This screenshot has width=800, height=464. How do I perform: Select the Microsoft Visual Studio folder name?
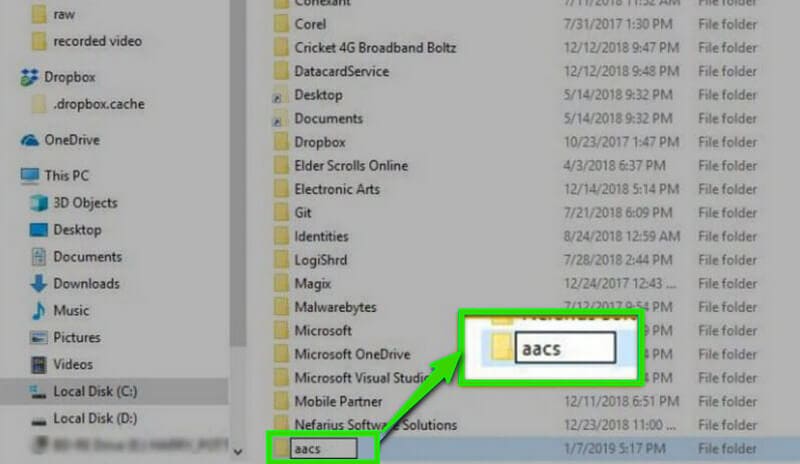[362, 378]
